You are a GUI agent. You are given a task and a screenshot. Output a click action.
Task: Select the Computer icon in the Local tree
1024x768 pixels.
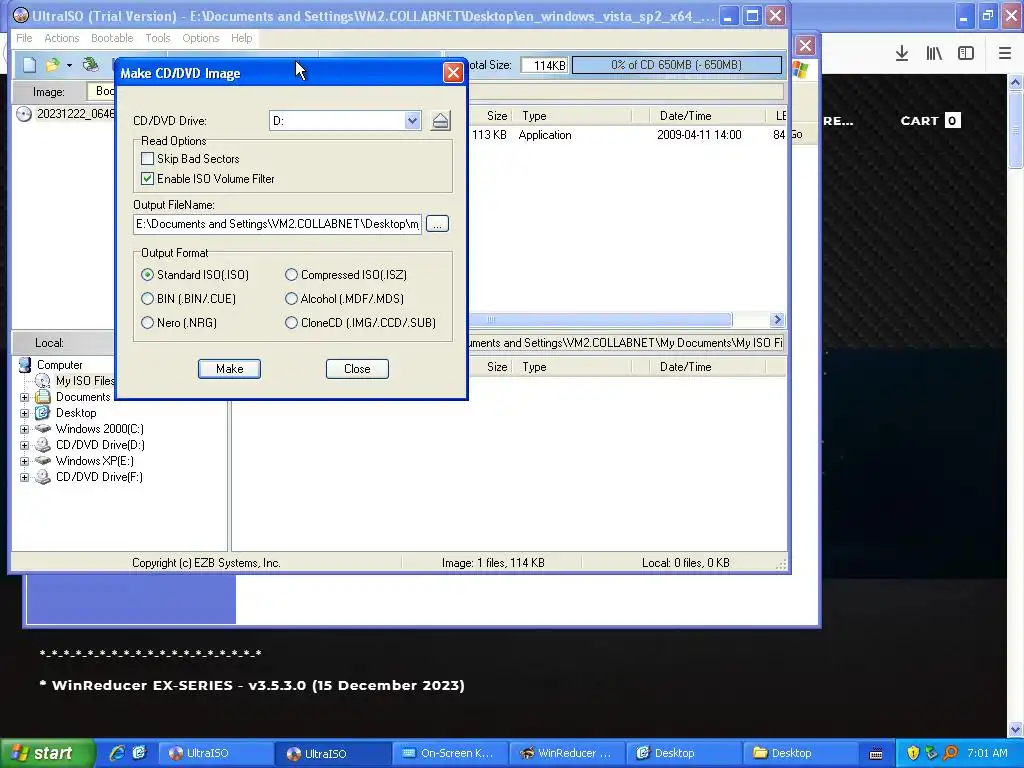(x=25, y=364)
